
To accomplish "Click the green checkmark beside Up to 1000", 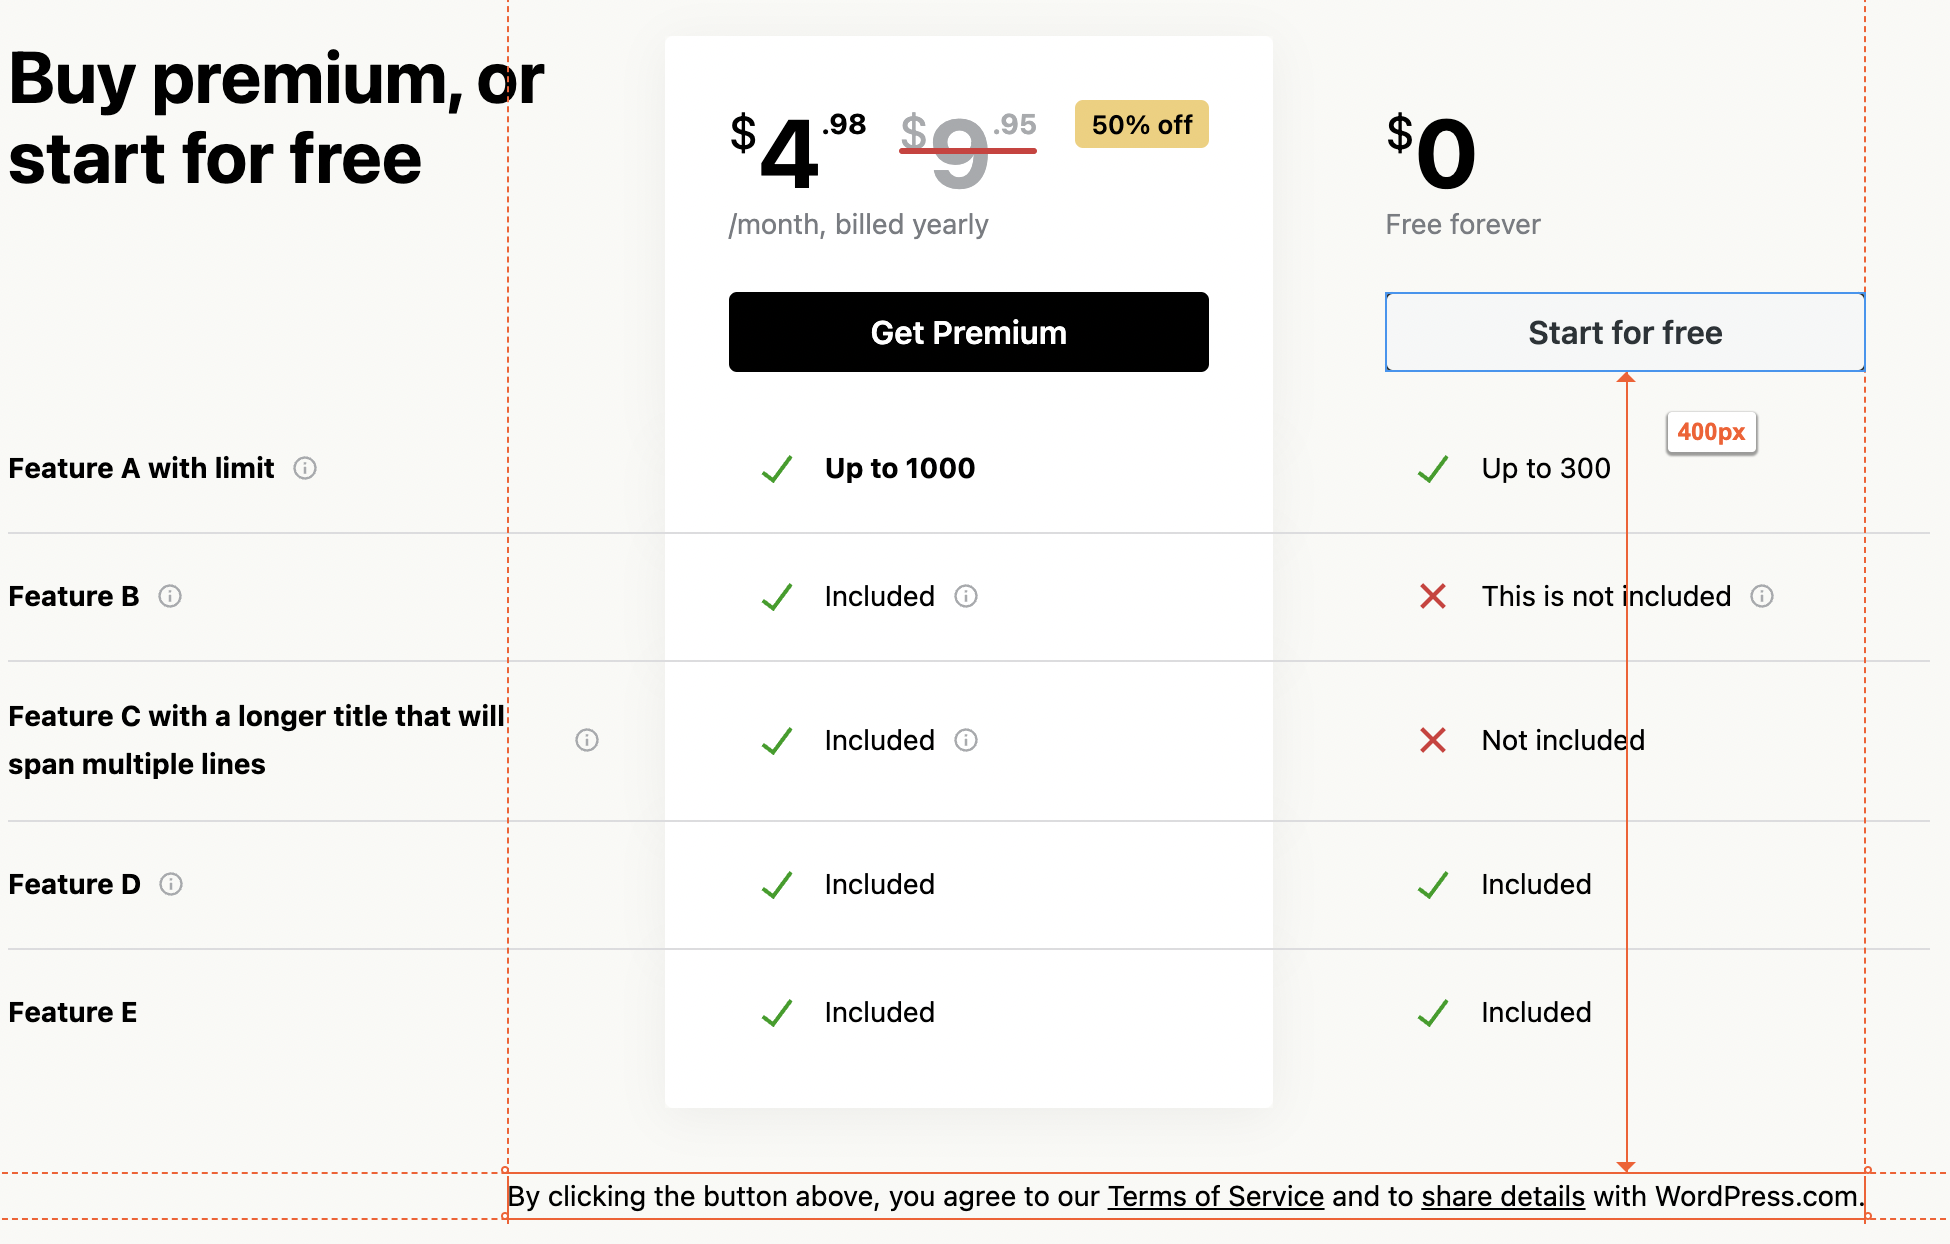I will pos(777,468).
